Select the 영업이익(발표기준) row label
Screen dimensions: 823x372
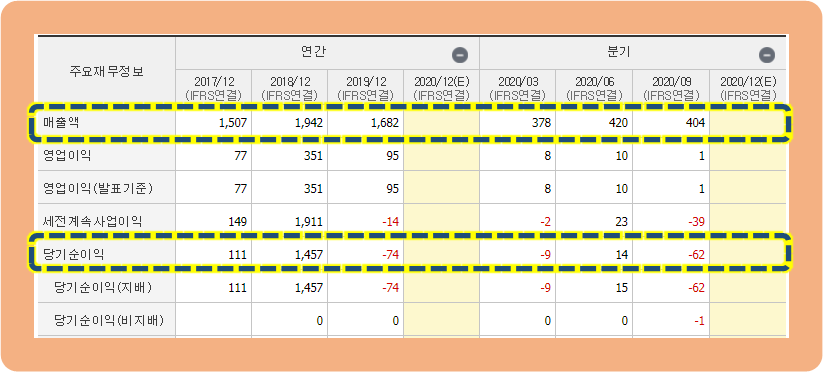[x=98, y=188]
